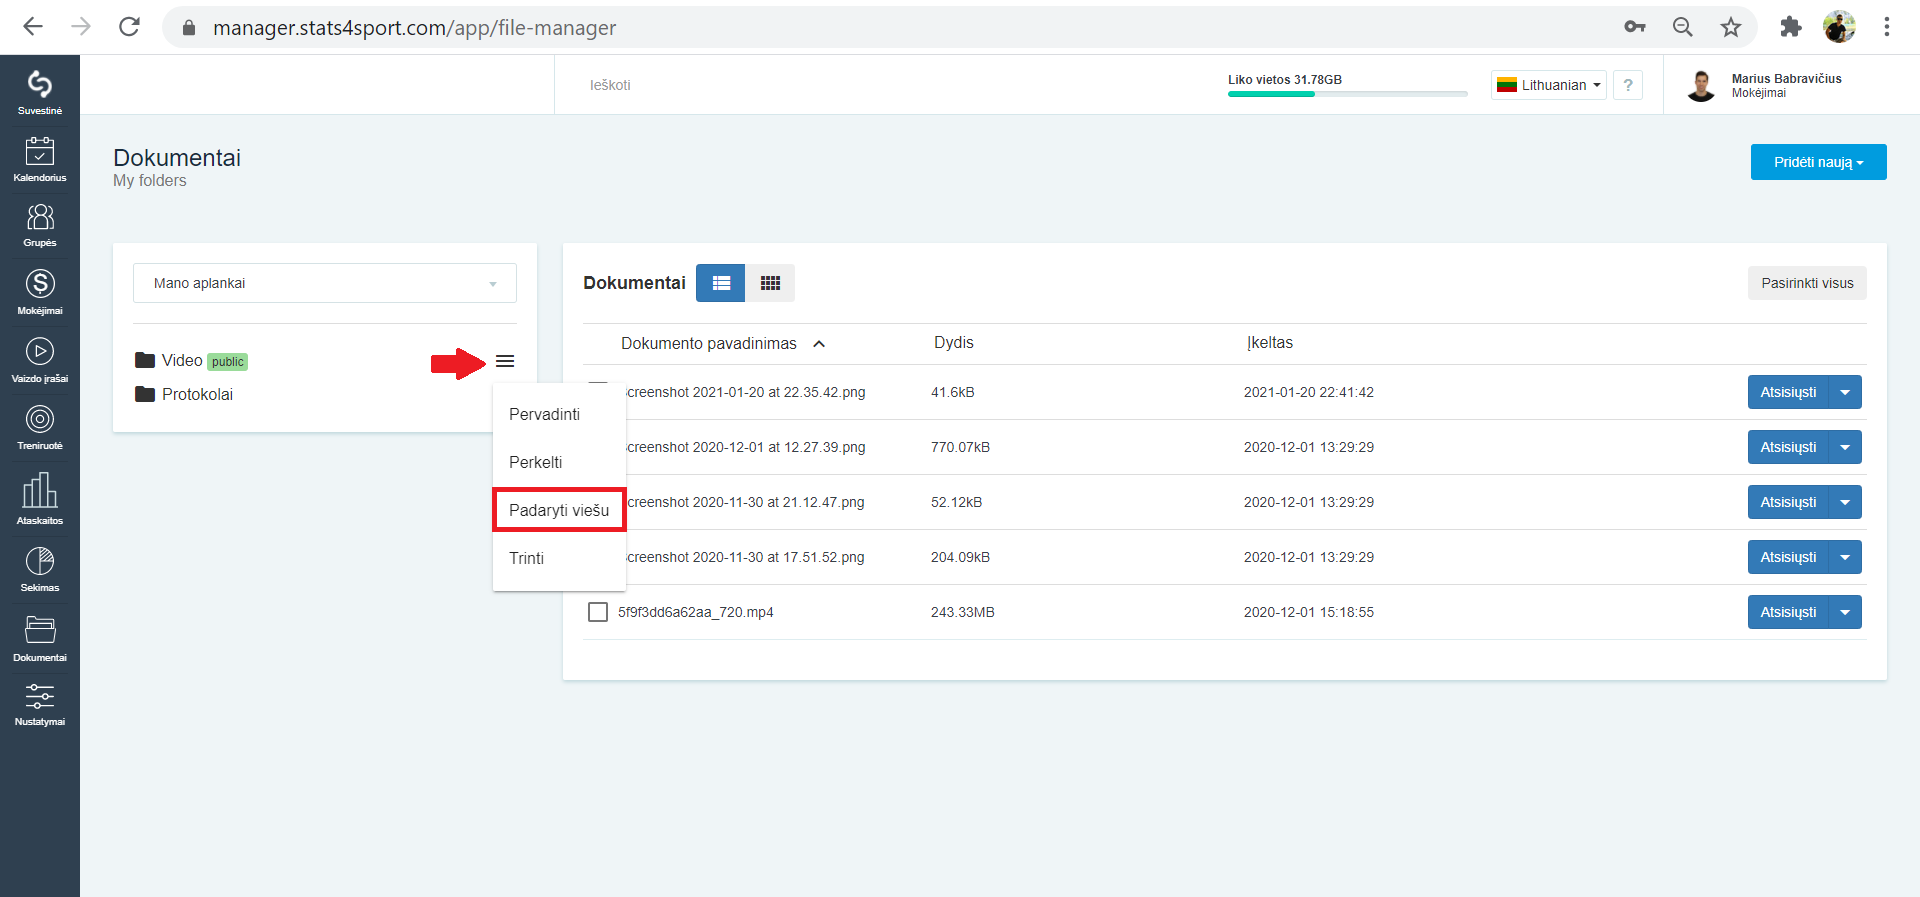Open the Treniruotė sidebar icon
The image size is (1920, 897).
[x=40, y=428]
